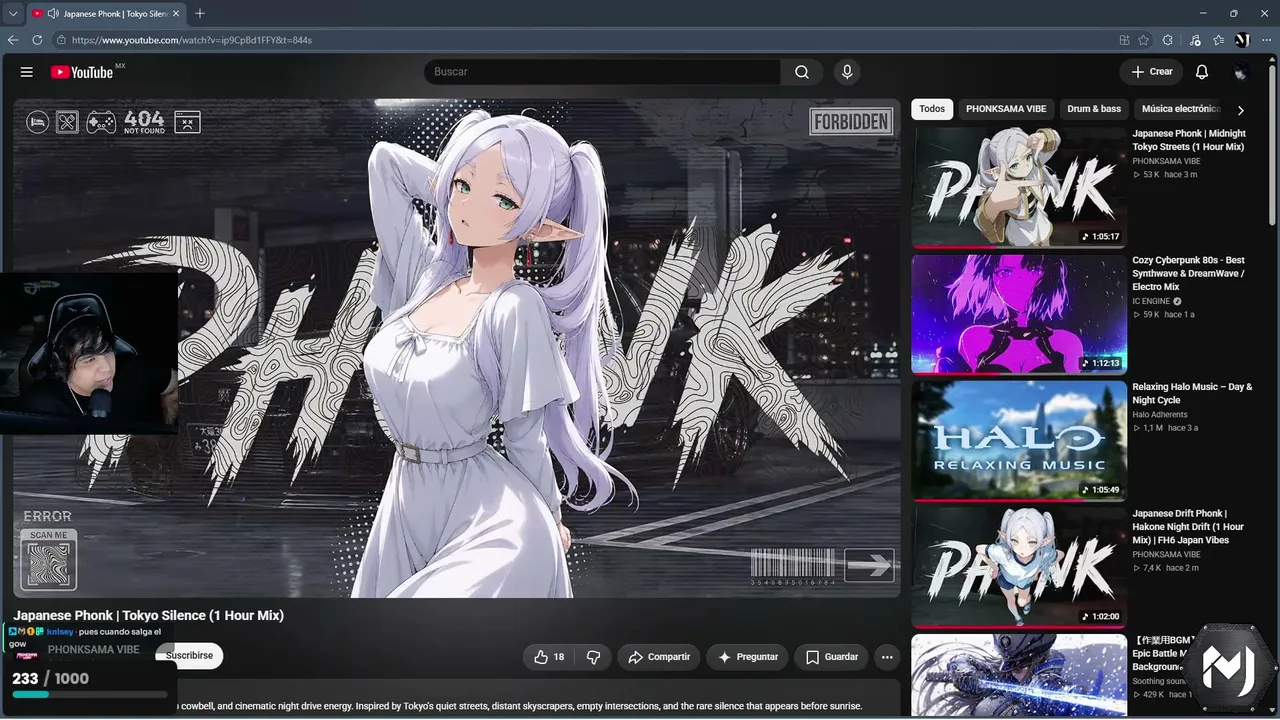Open the favorites list icon
The image size is (1280, 720).
coord(1218,40)
